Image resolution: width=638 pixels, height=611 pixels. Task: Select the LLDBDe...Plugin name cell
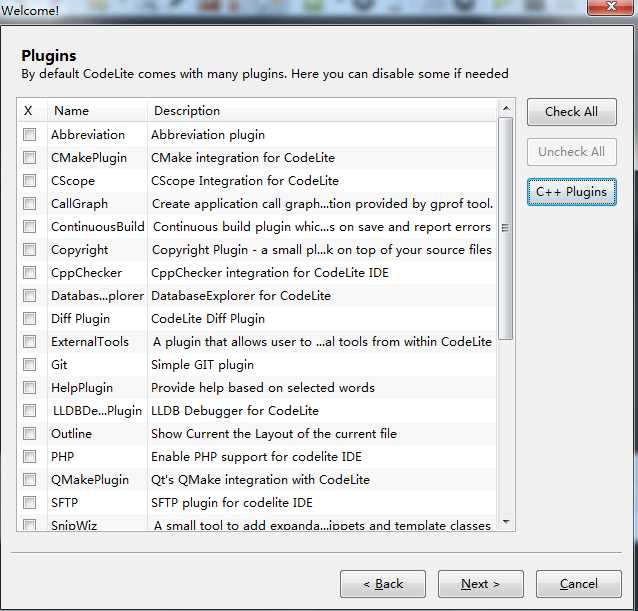97,411
